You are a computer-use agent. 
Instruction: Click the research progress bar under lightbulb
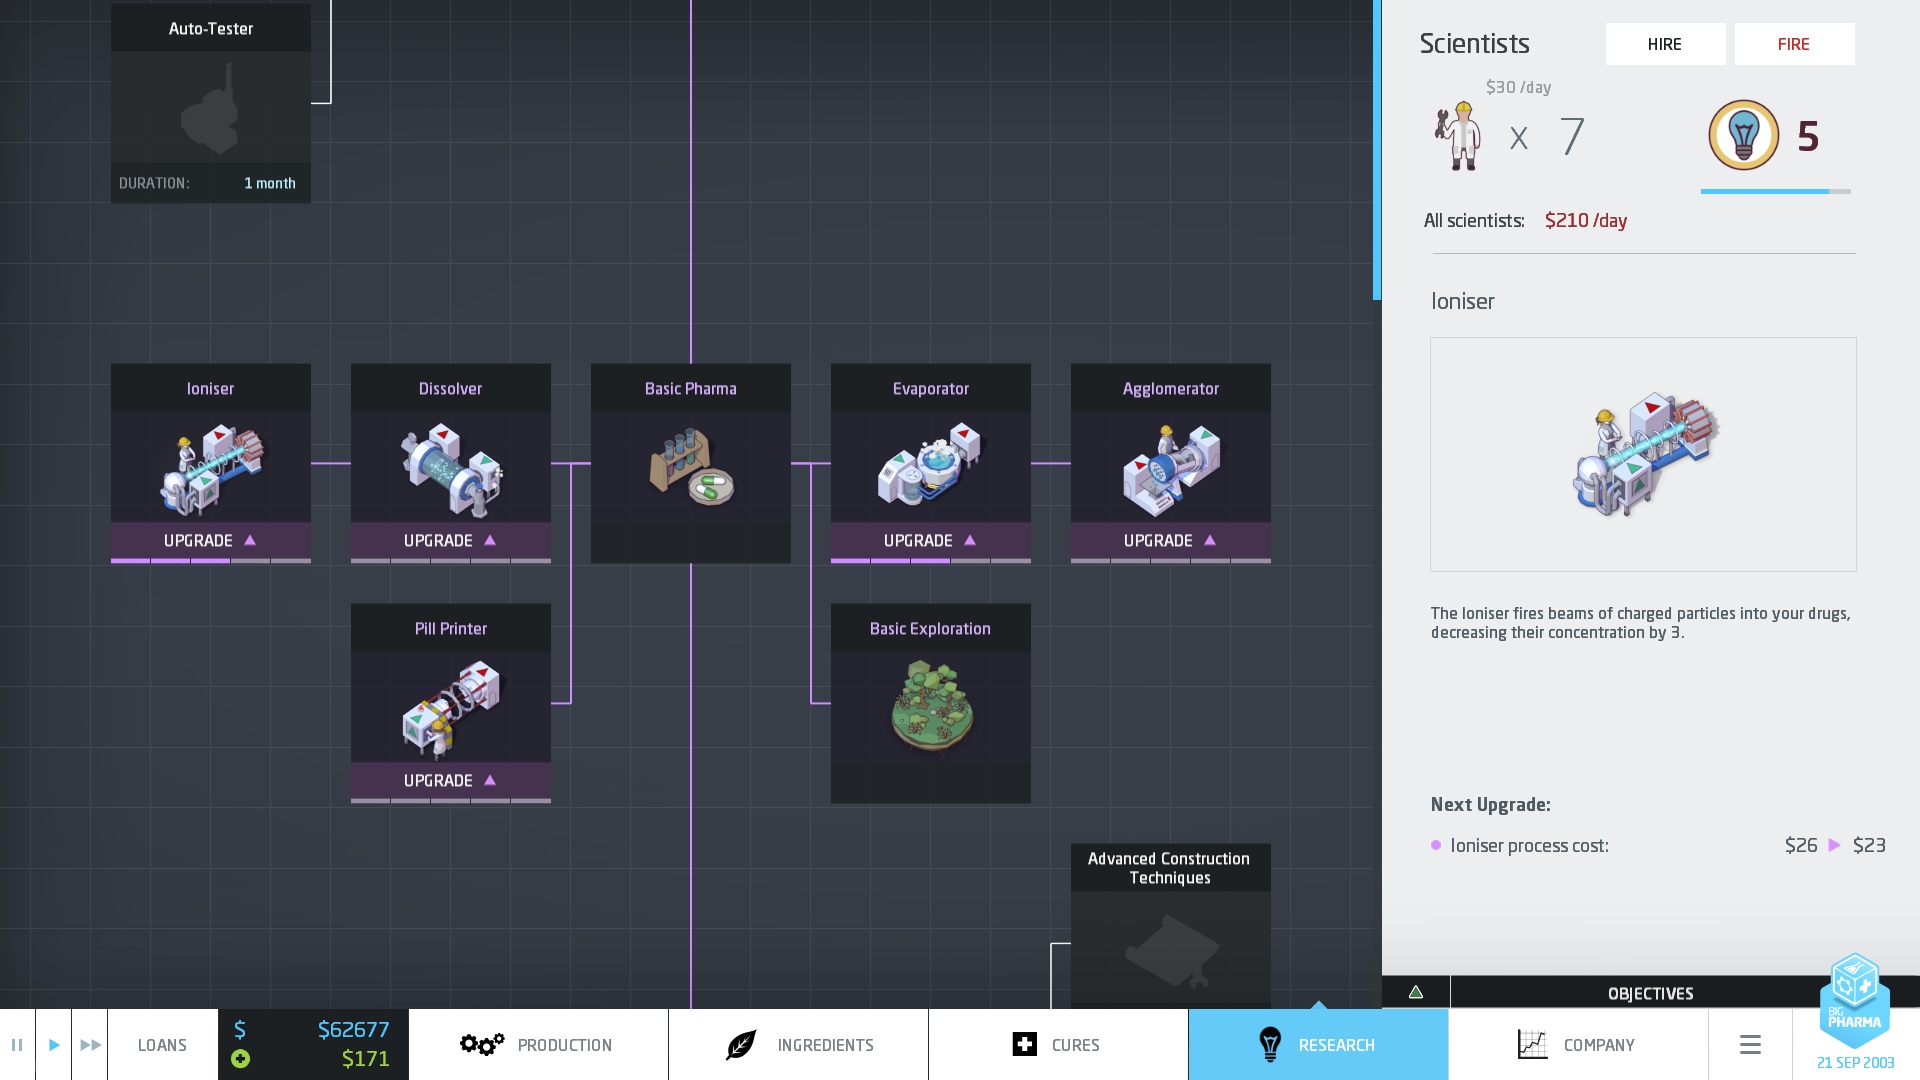(x=1775, y=191)
